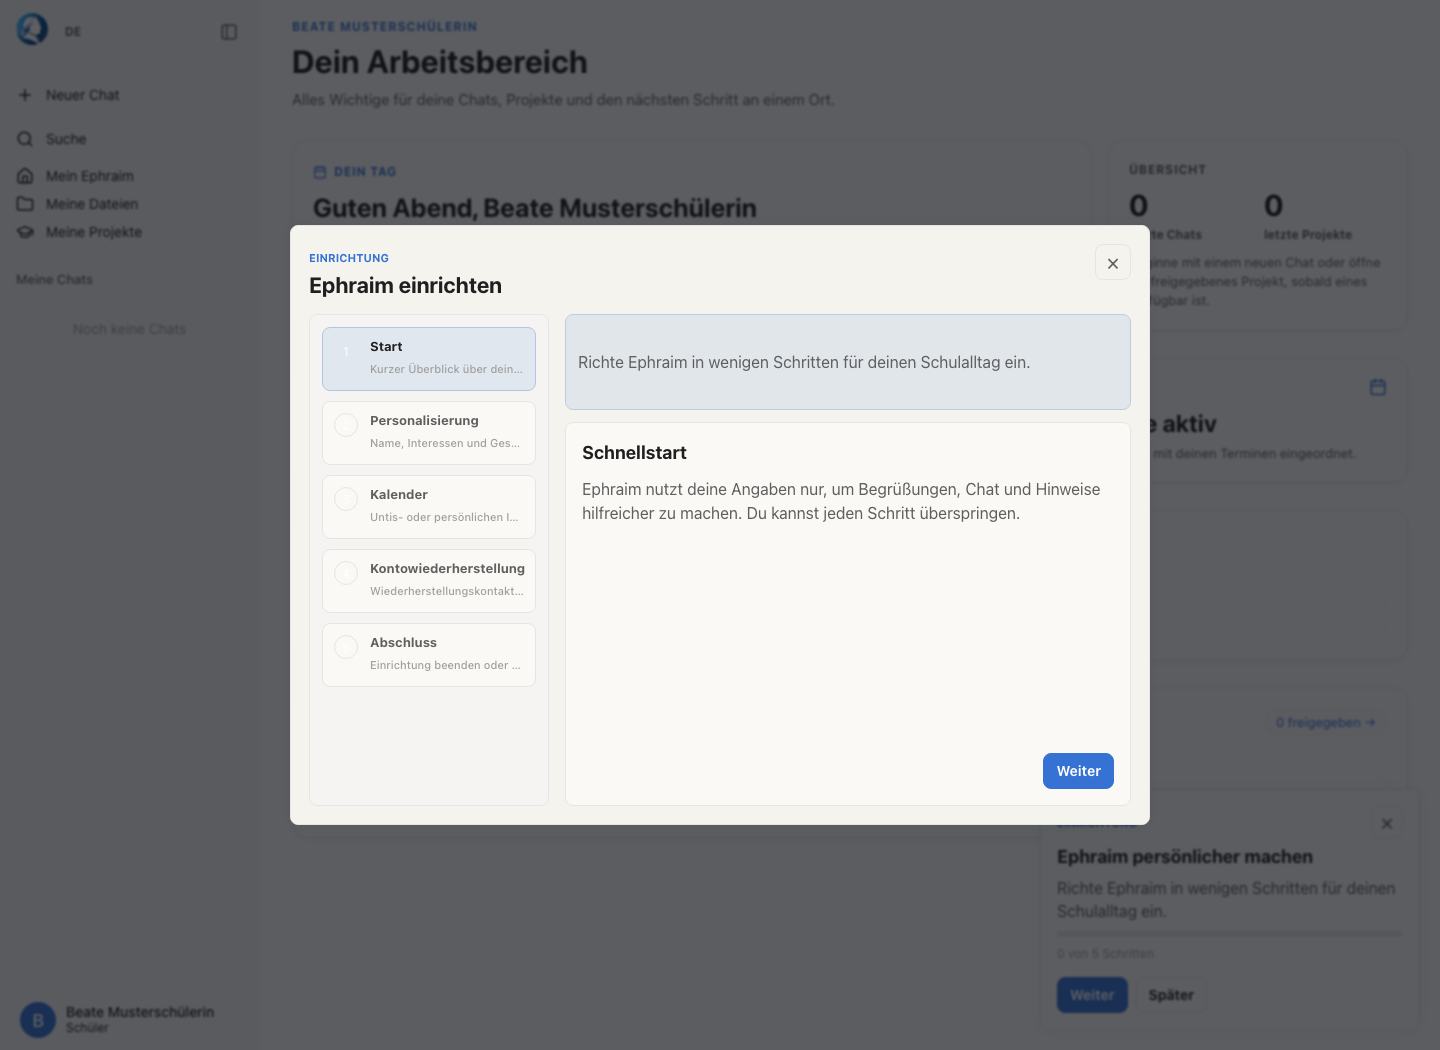This screenshot has height=1050, width=1440.
Task: Collapse the sidebar with panel icon
Action: [229, 32]
